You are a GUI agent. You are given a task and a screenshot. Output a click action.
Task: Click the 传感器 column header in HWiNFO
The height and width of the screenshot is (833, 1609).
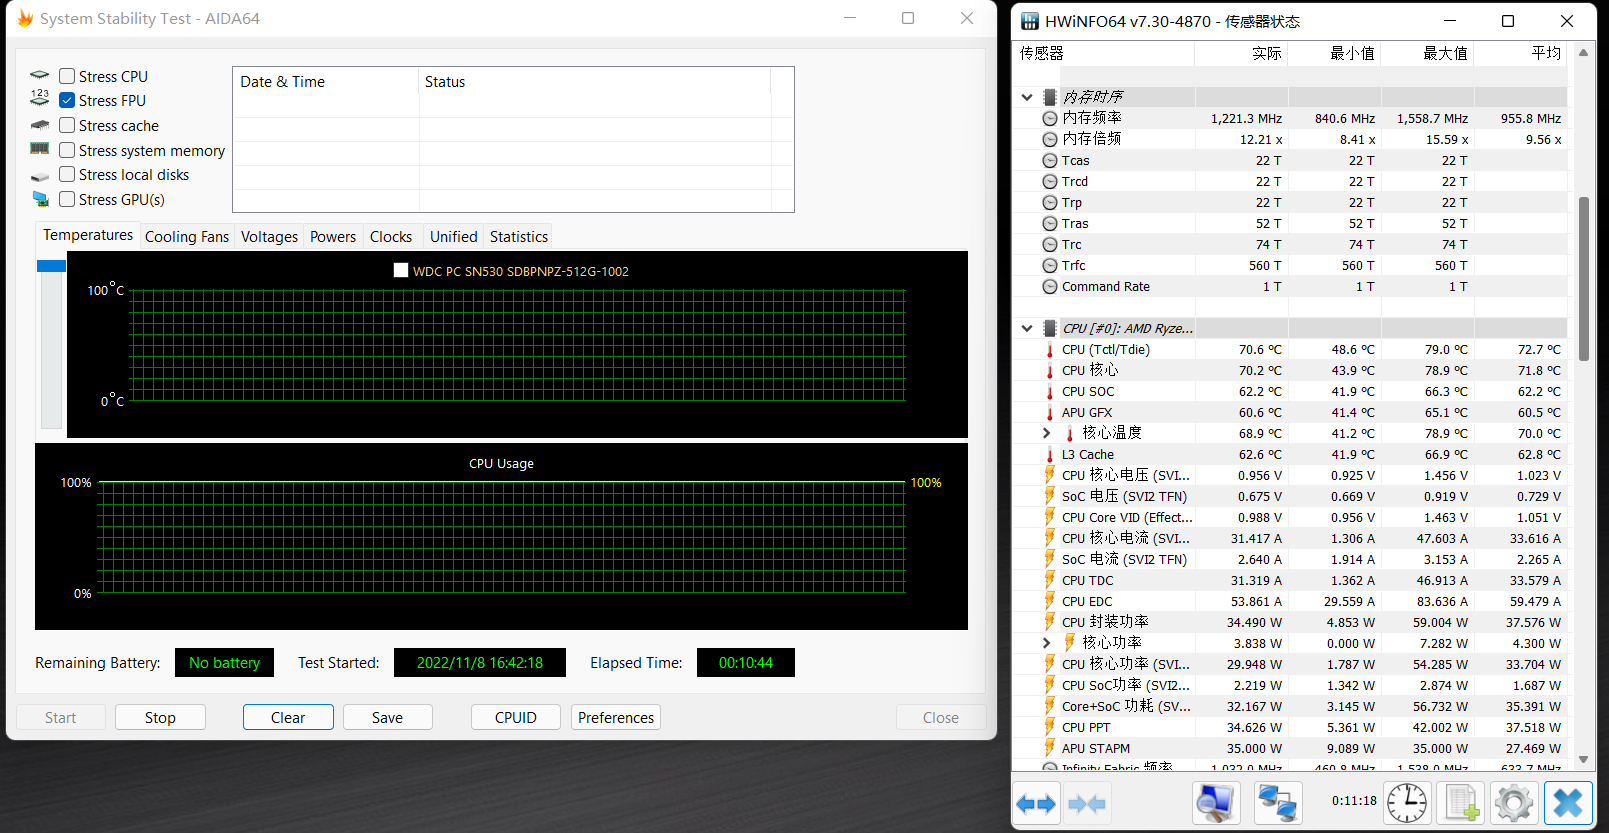point(1104,53)
